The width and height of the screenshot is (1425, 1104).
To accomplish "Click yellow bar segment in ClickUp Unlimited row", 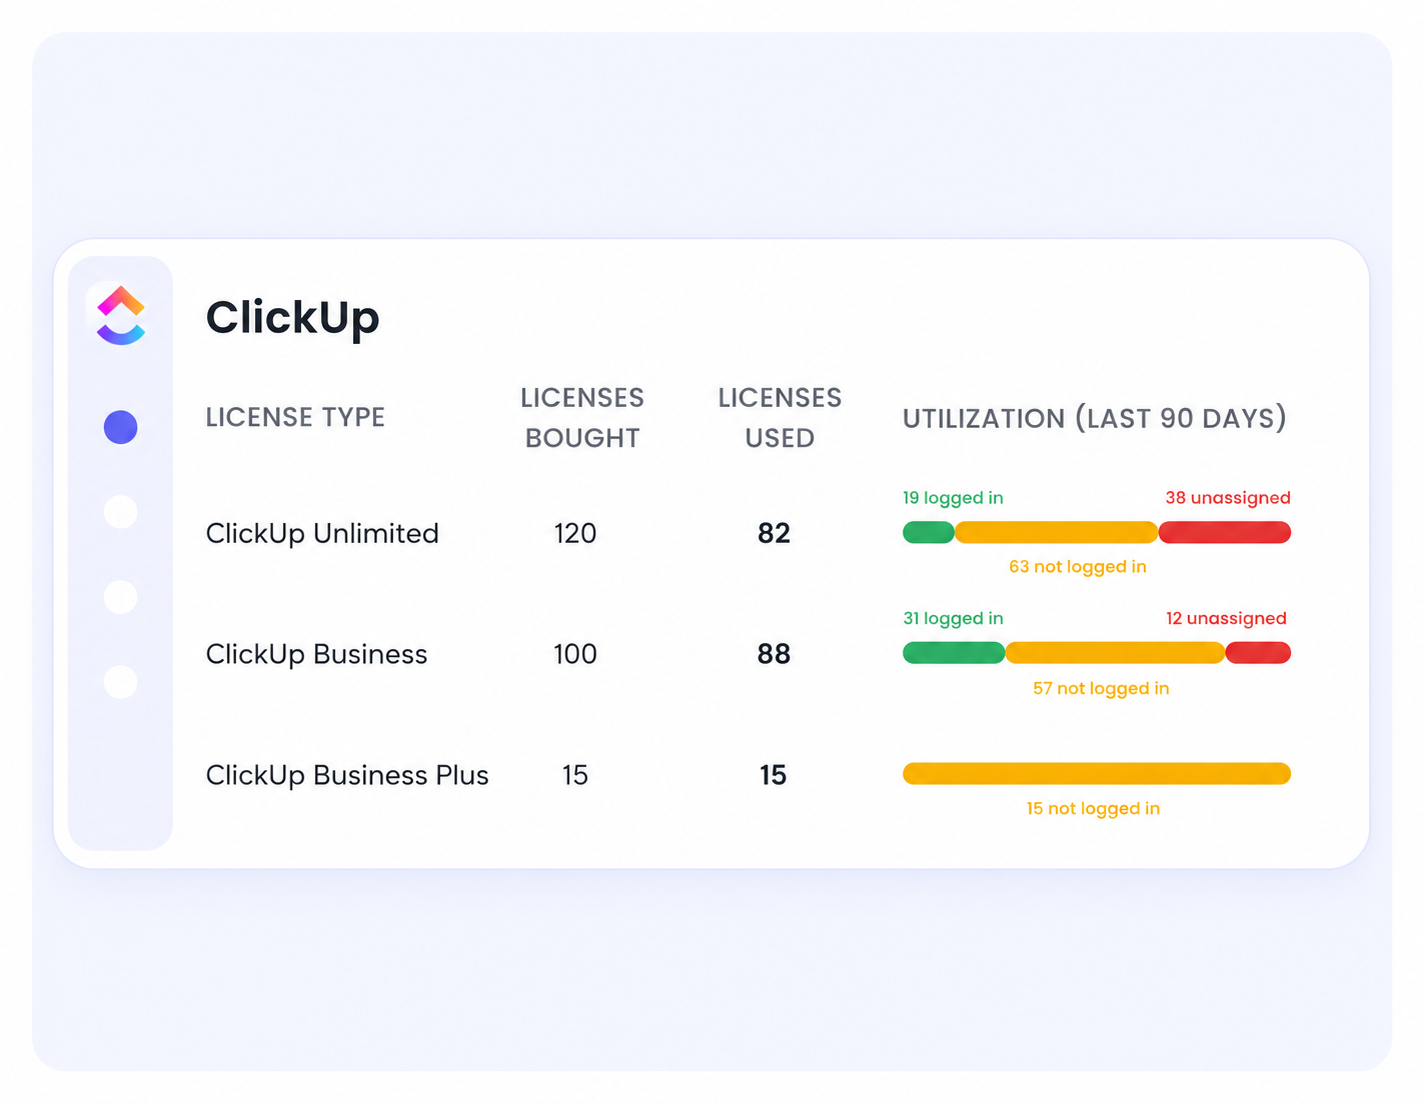I will pyautogui.click(x=1056, y=532).
